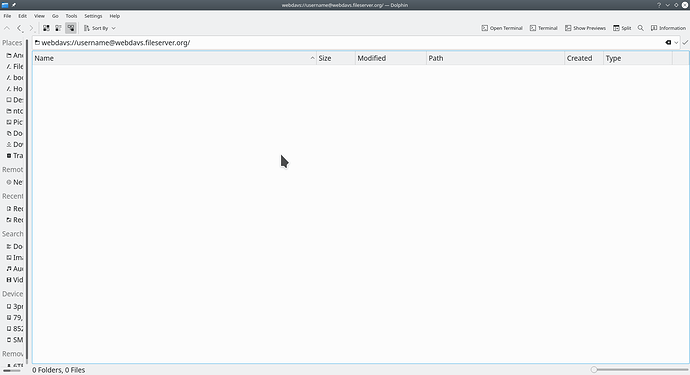Toggle Show Previews

(x=585, y=28)
